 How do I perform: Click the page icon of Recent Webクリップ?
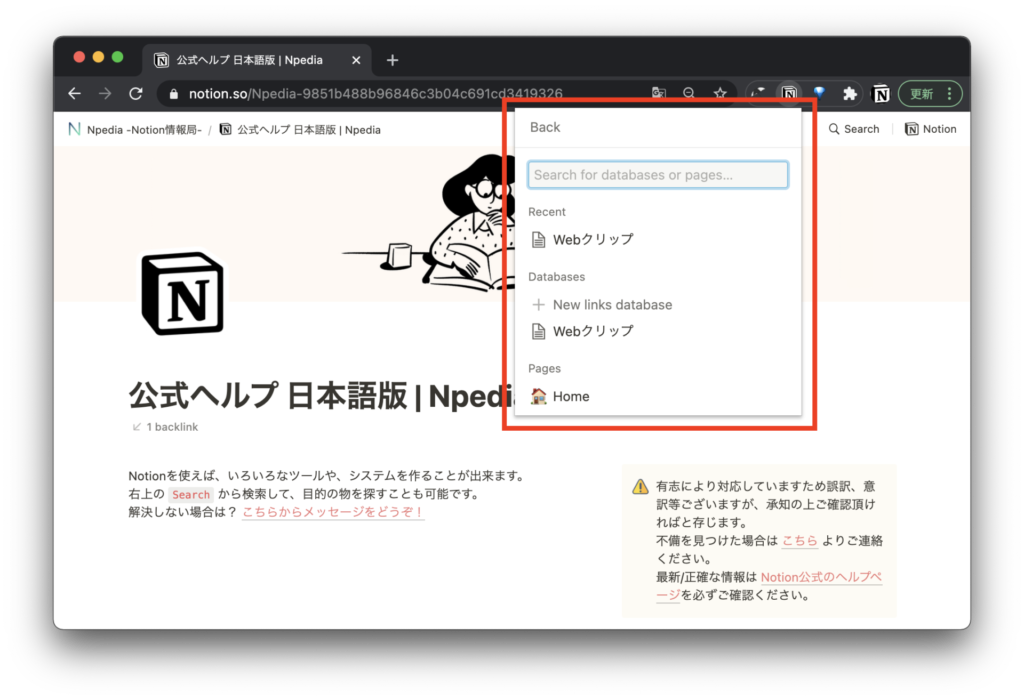coord(538,240)
